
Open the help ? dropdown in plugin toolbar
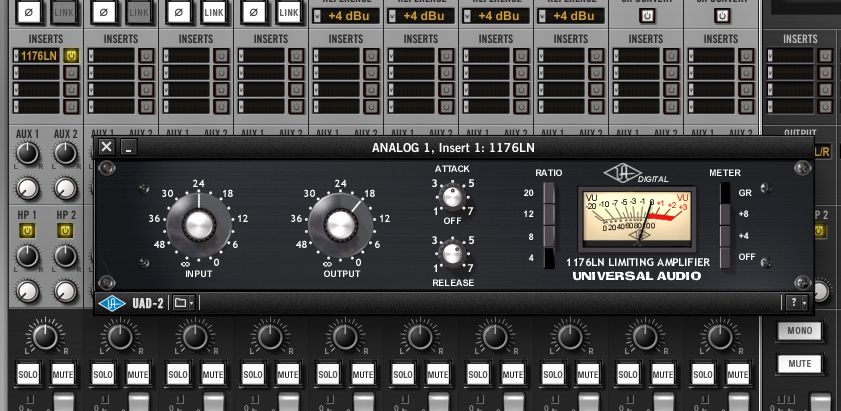pyautogui.click(x=796, y=303)
